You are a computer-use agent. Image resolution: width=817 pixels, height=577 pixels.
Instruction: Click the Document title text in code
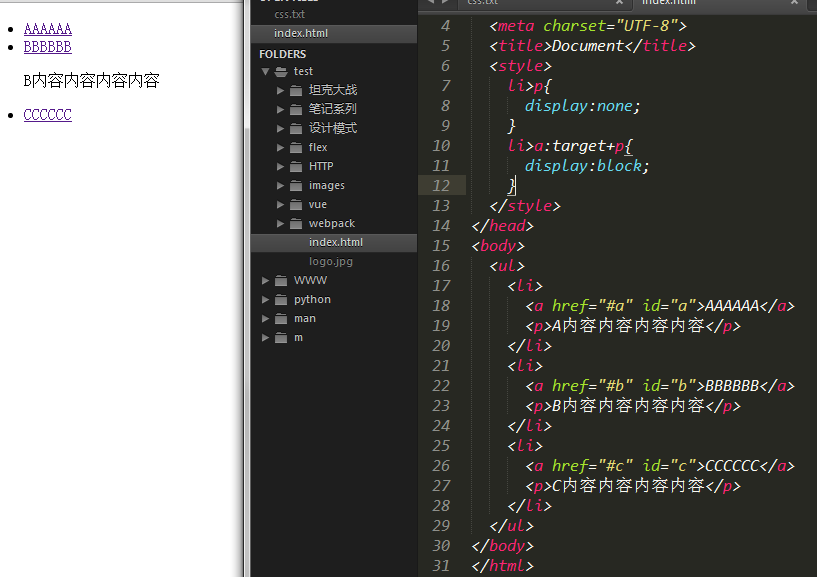pyautogui.click(x=587, y=46)
